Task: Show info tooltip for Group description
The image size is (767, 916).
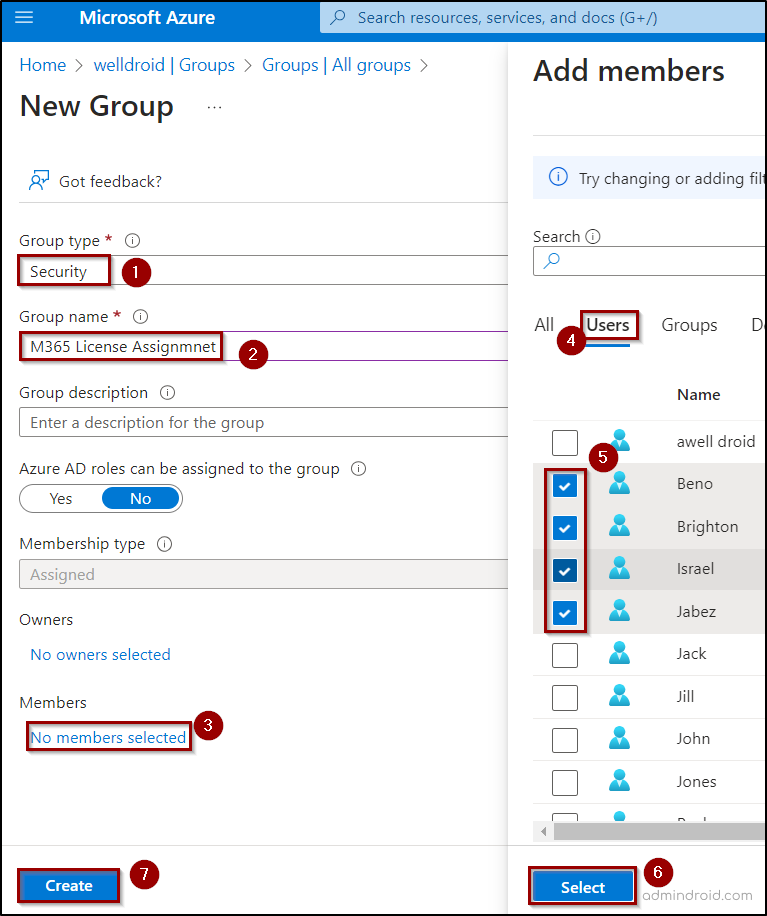Action: (x=168, y=393)
